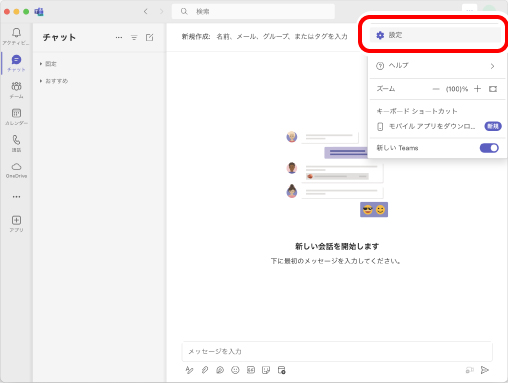Open the emoji picker icon
This screenshot has height=383, width=508.
pos(235,370)
